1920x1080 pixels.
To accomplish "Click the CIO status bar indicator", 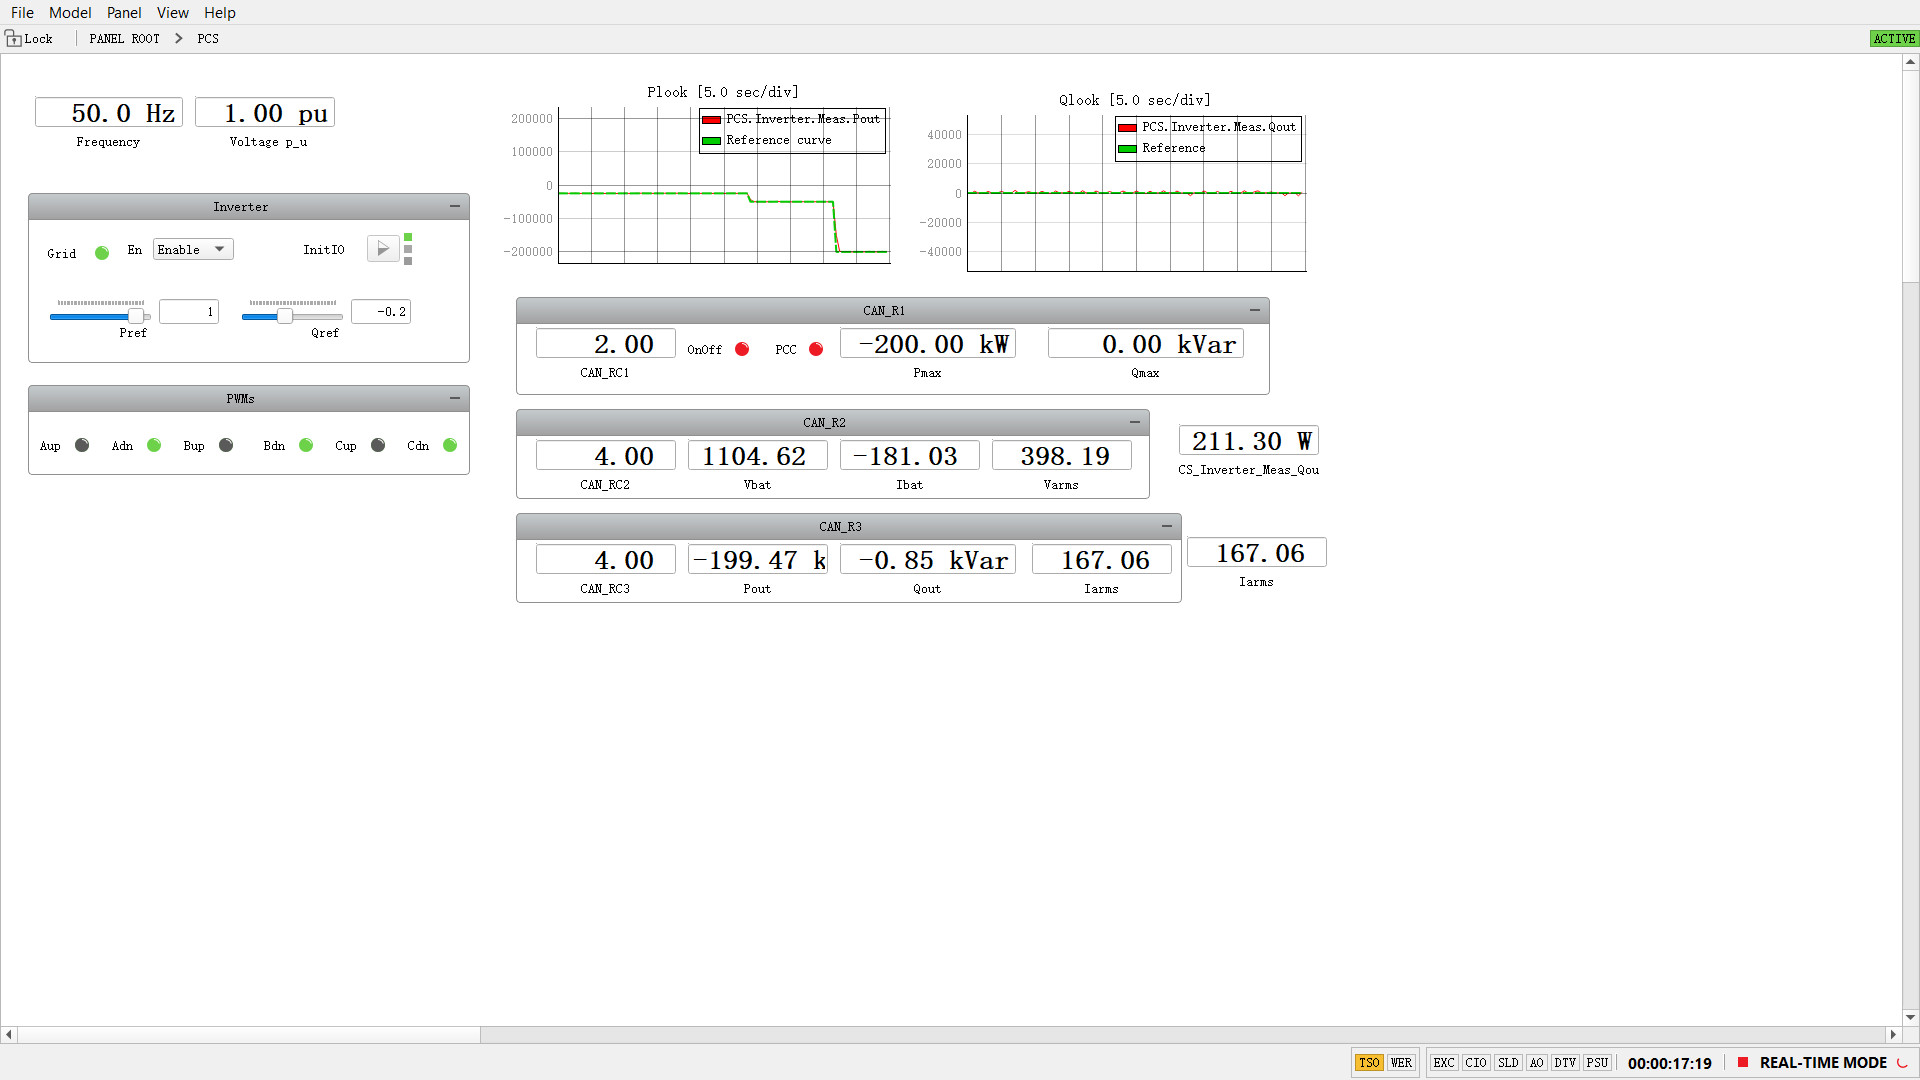I will (1475, 1063).
